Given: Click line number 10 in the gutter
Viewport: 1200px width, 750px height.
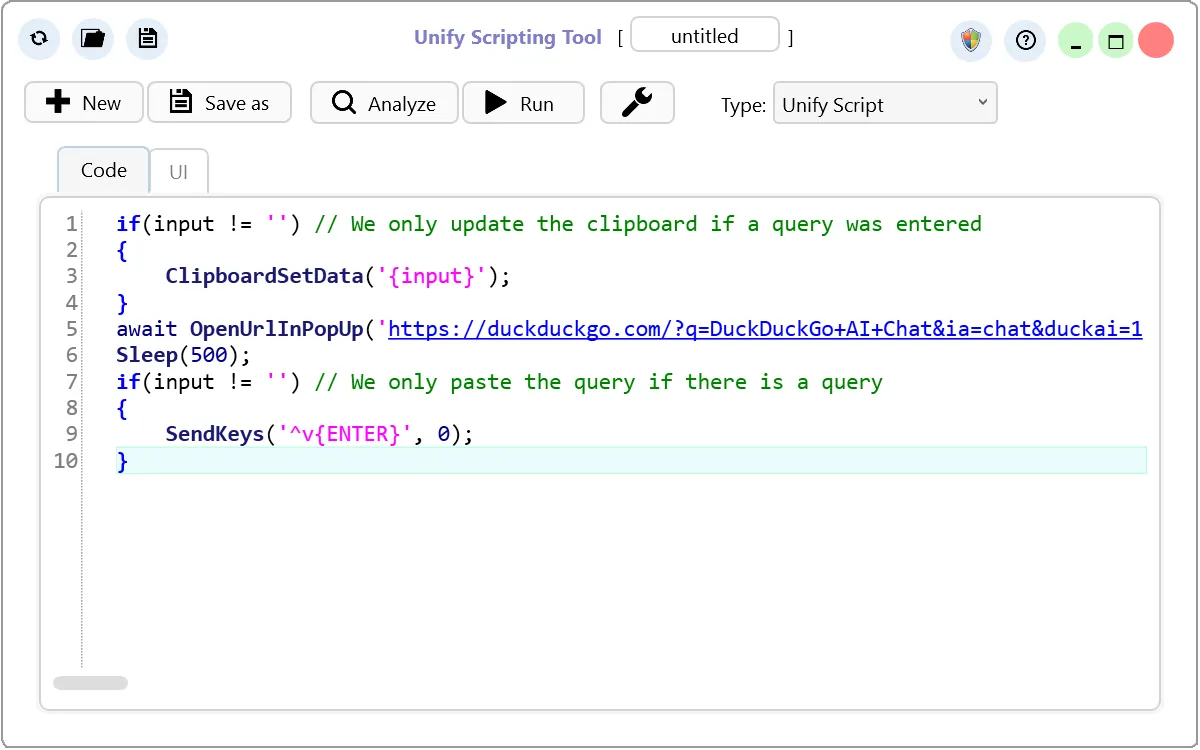Looking at the screenshot, I should (66, 460).
